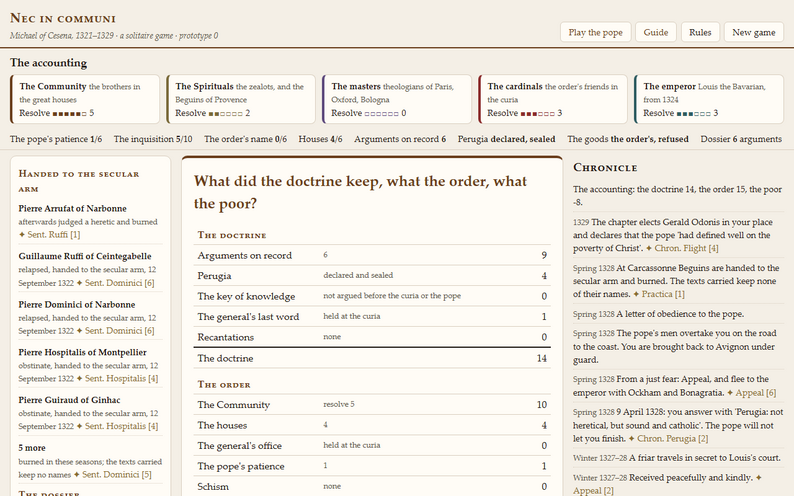Open Sent. Dominici [5] citation link
This screenshot has height=496, width=794.
coord(116,475)
